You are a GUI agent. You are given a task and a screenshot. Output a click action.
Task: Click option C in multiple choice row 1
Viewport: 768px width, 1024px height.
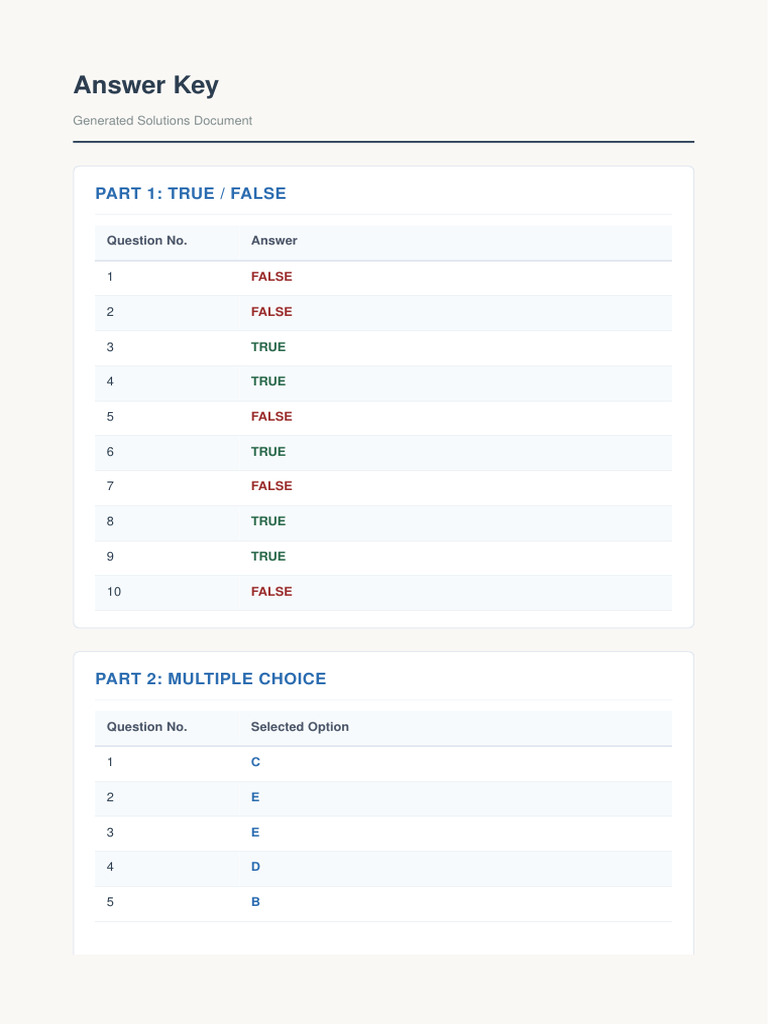coord(255,762)
